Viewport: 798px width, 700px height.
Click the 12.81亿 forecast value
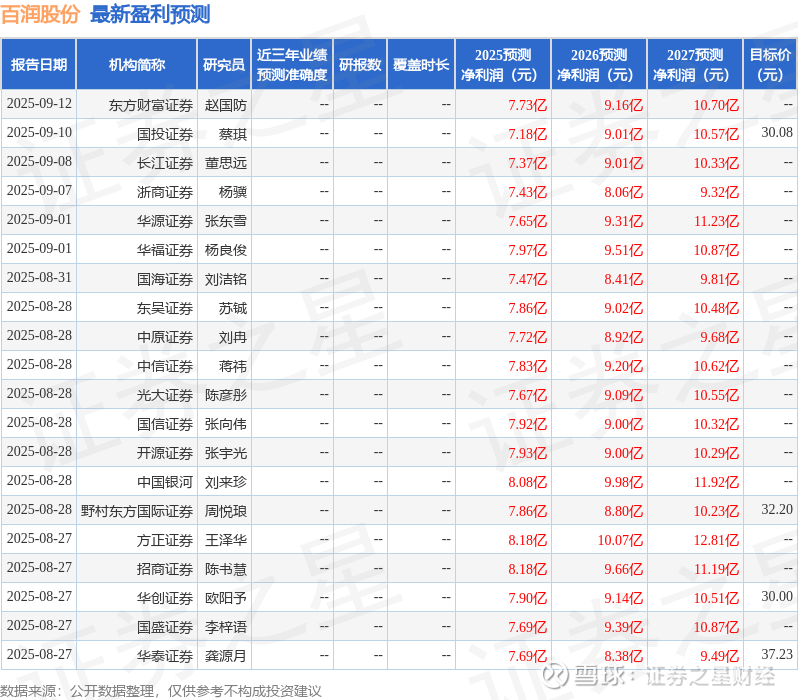[716, 541]
